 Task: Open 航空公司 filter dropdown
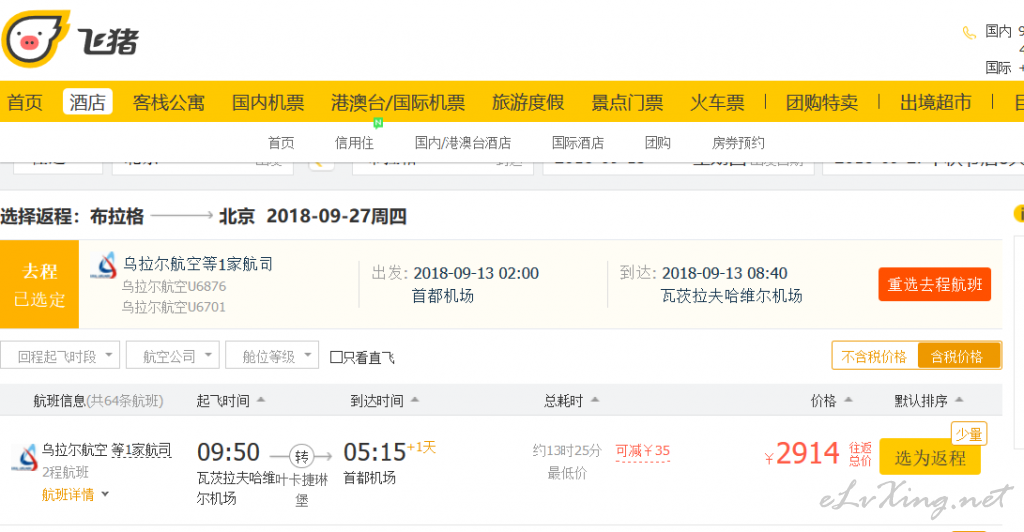pyautogui.click(x=172, y=356)
